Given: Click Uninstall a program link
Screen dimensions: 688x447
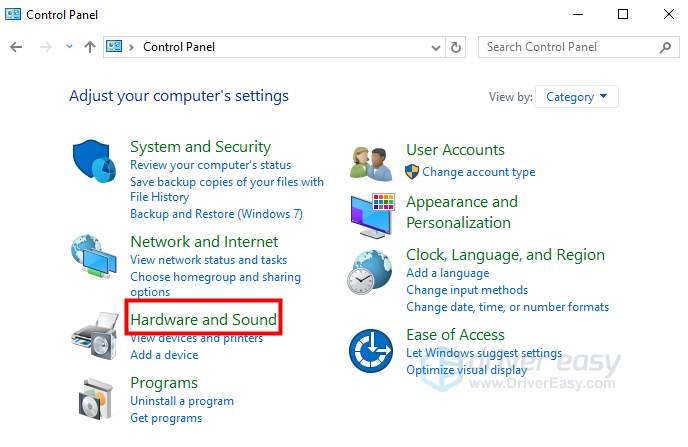Looking at the screenshot, I should [x=181, y=401].
